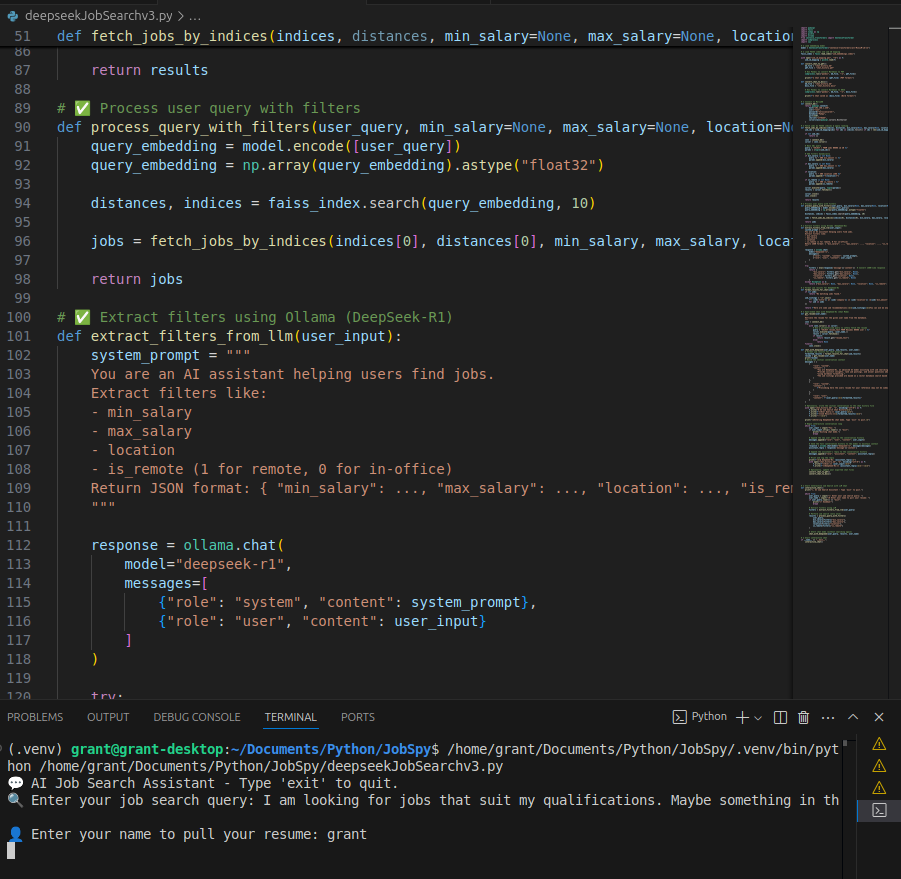901x879 pixels.
Task: Click the "deepseek-r1" model string
Action: tap(230, 564)
